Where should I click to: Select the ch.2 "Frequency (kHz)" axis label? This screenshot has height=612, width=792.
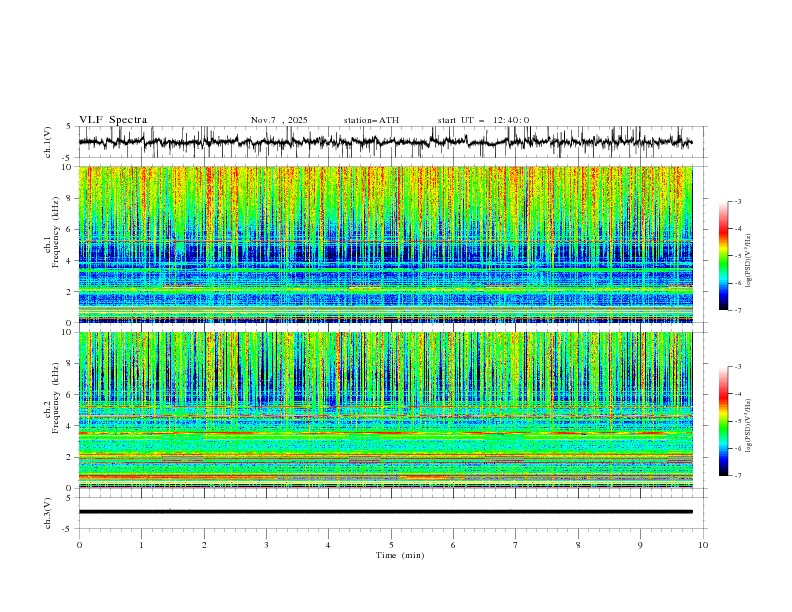point(55,398)
